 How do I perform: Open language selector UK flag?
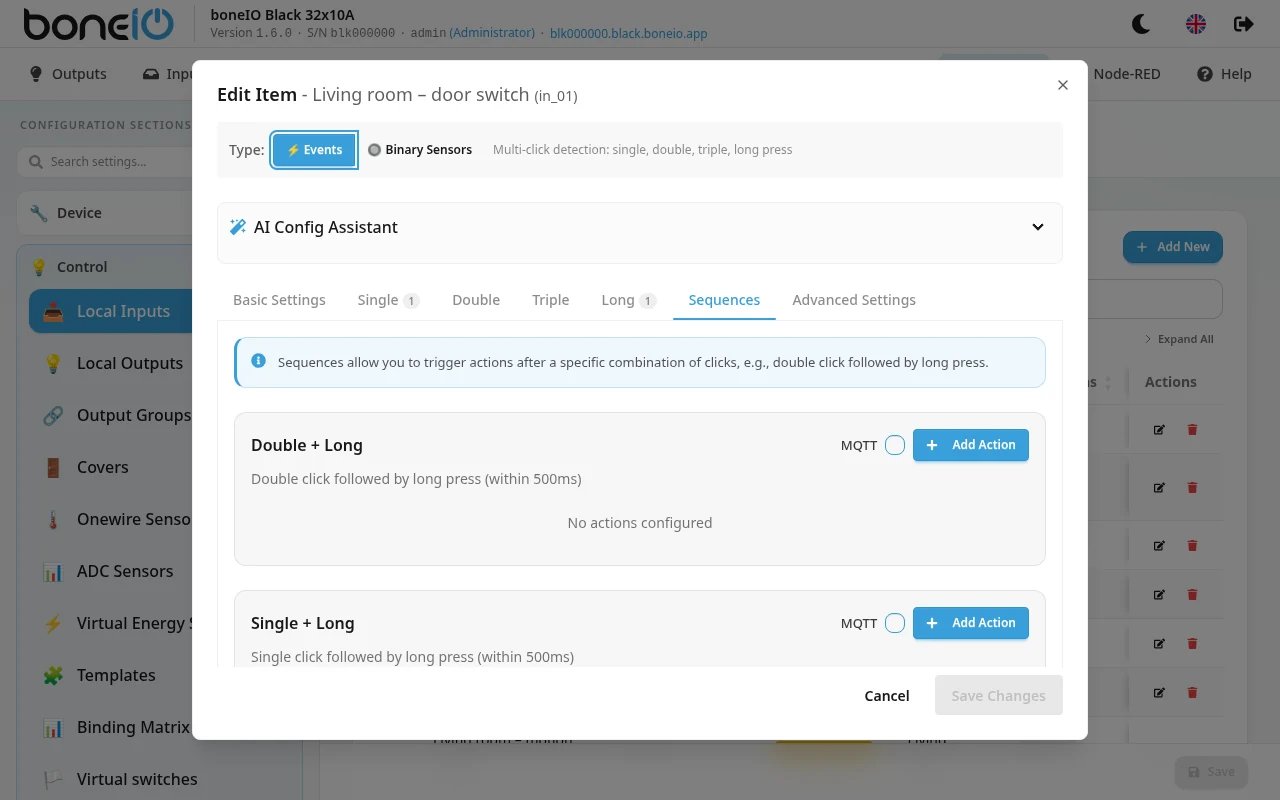(x=1196, y=23)
